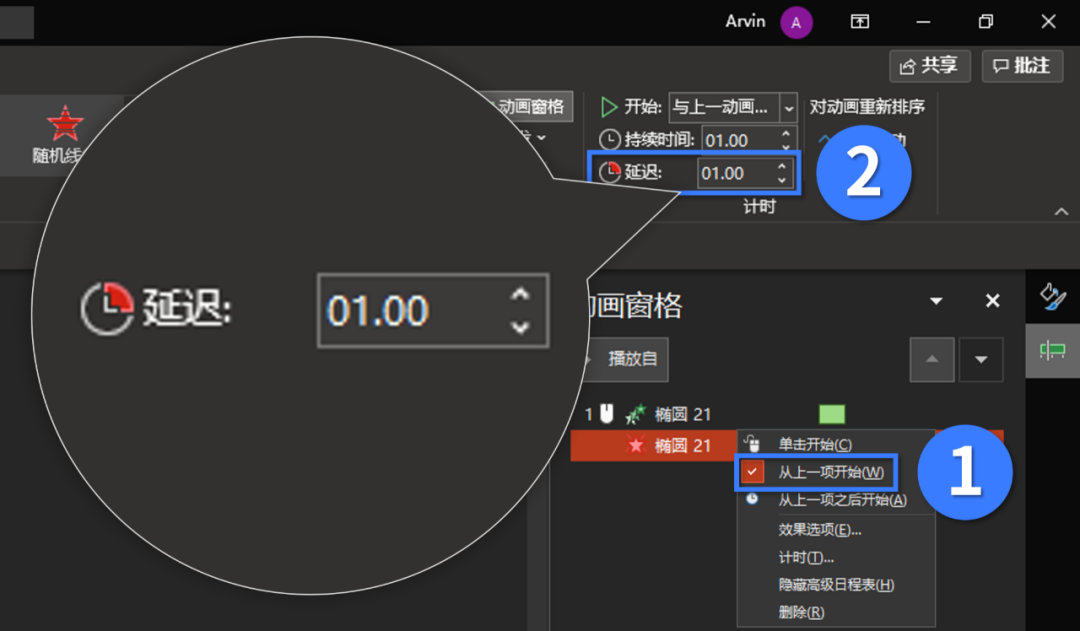
Task: Move animation earlier with up arrow button
Action: tap(932, 359)
